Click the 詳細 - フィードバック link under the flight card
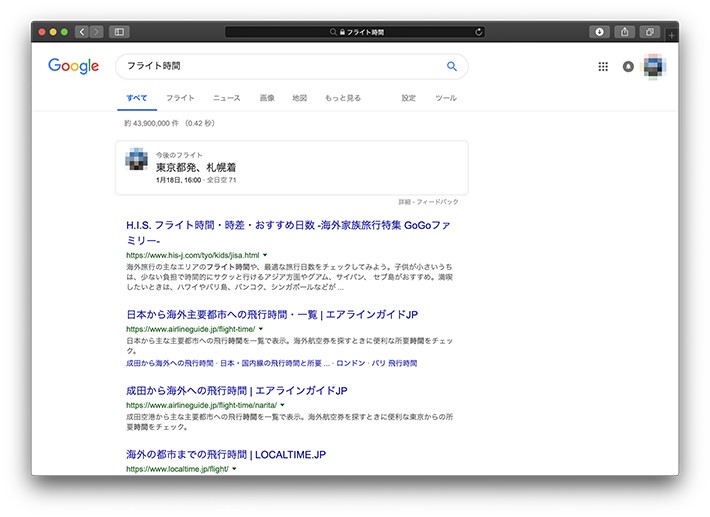Image resolution: width=710 pixels, height=517 pixels. (x=428, y=202)
